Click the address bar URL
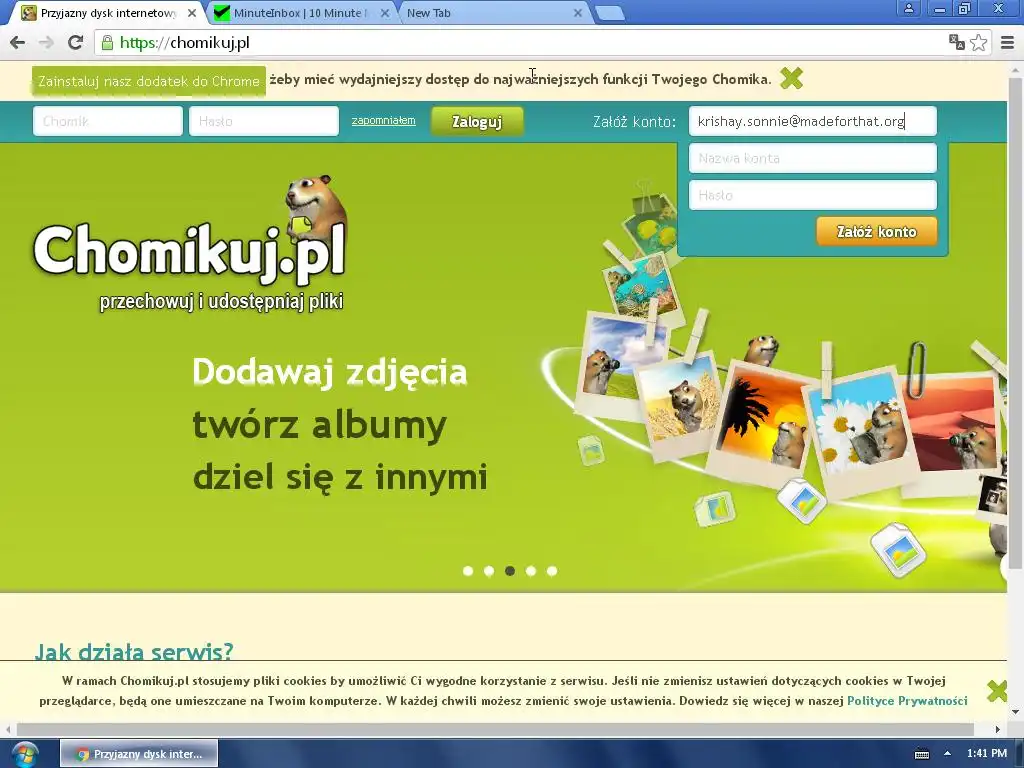1024x768 pixels. click(185, 43)
